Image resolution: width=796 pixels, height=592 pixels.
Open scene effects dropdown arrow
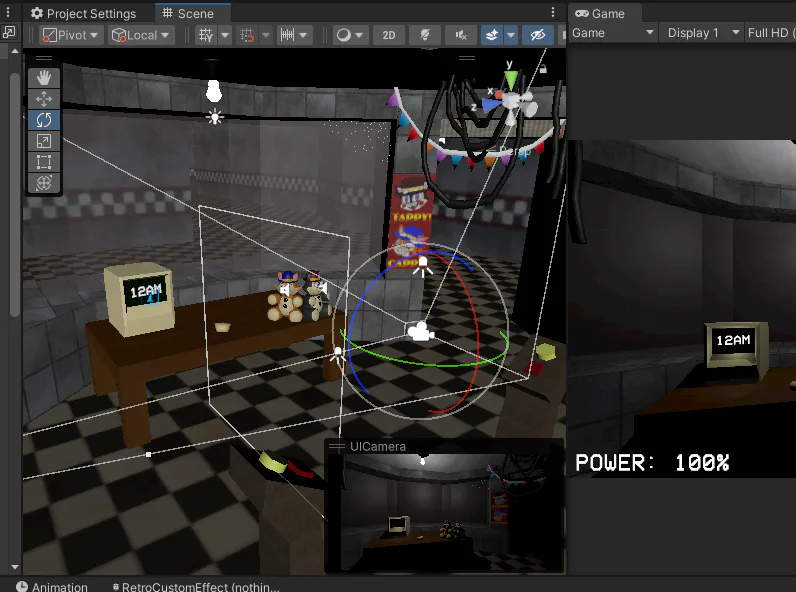[511, 35]
